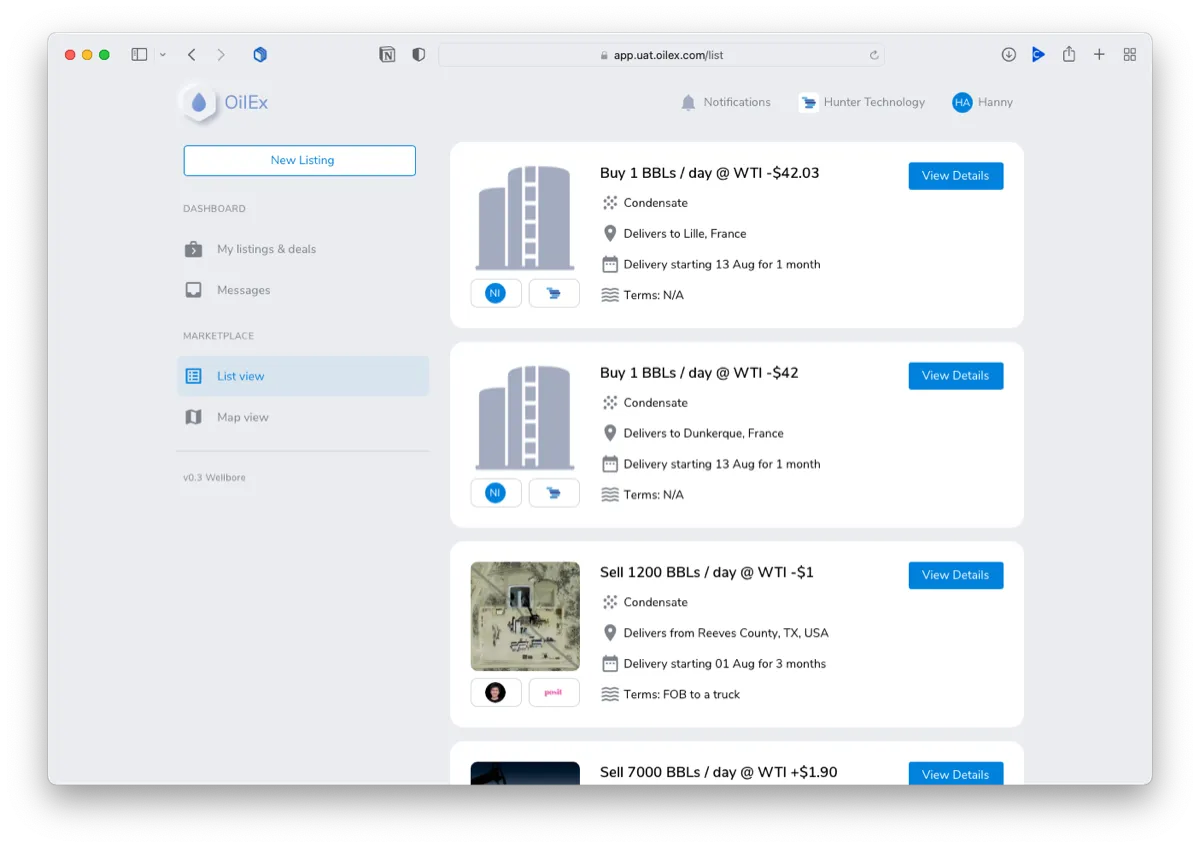Viewport: 1200px width, 849px height.
Task: Click the NI avatar badge on Lille listing
Action: click(495, 293)
